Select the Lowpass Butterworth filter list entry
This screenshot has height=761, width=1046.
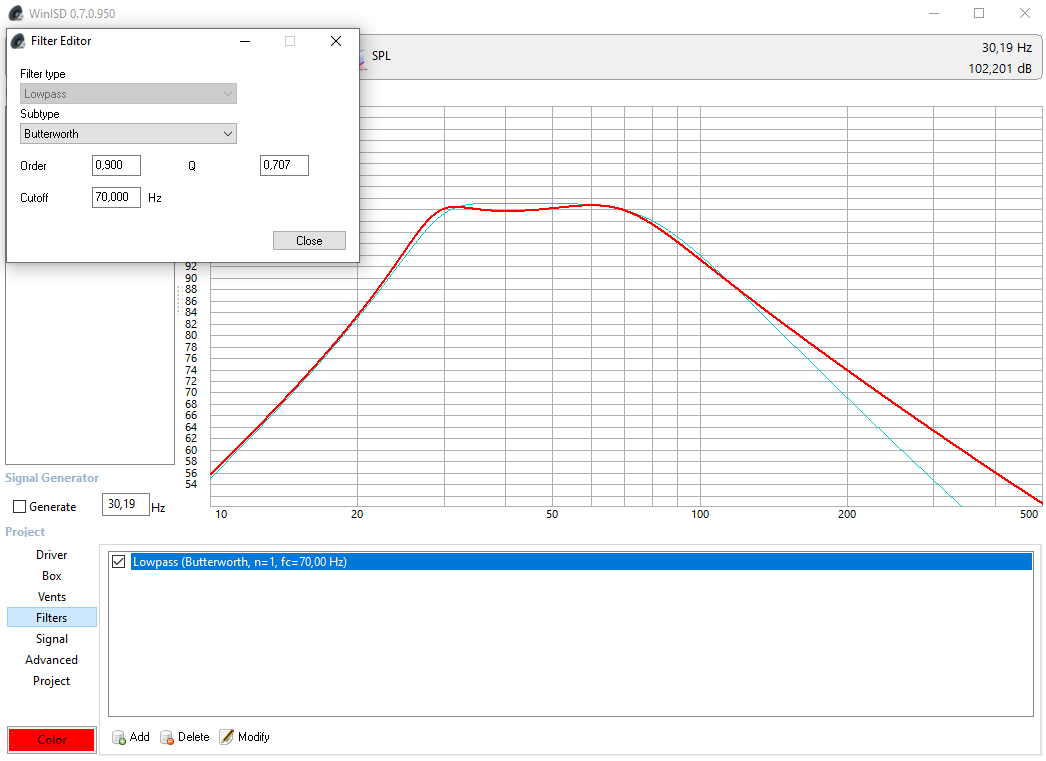tap(240, 562)
